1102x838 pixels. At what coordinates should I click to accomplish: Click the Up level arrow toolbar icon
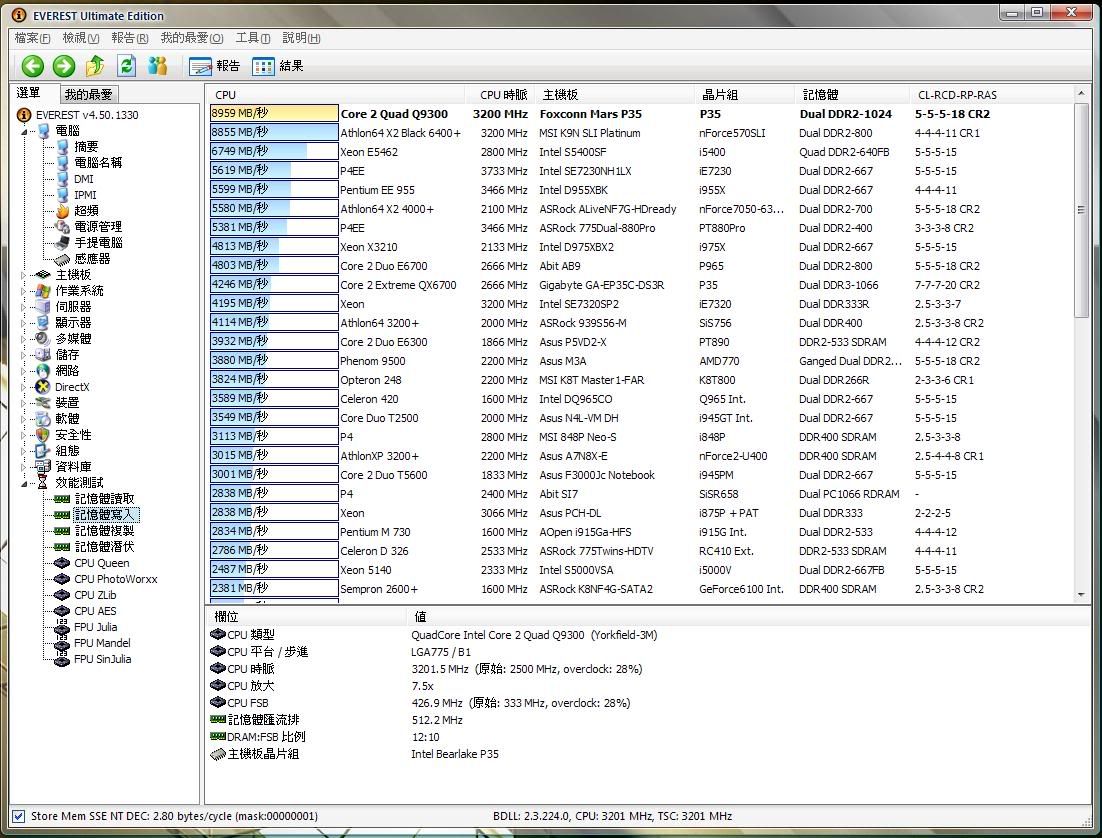point(95,66)
